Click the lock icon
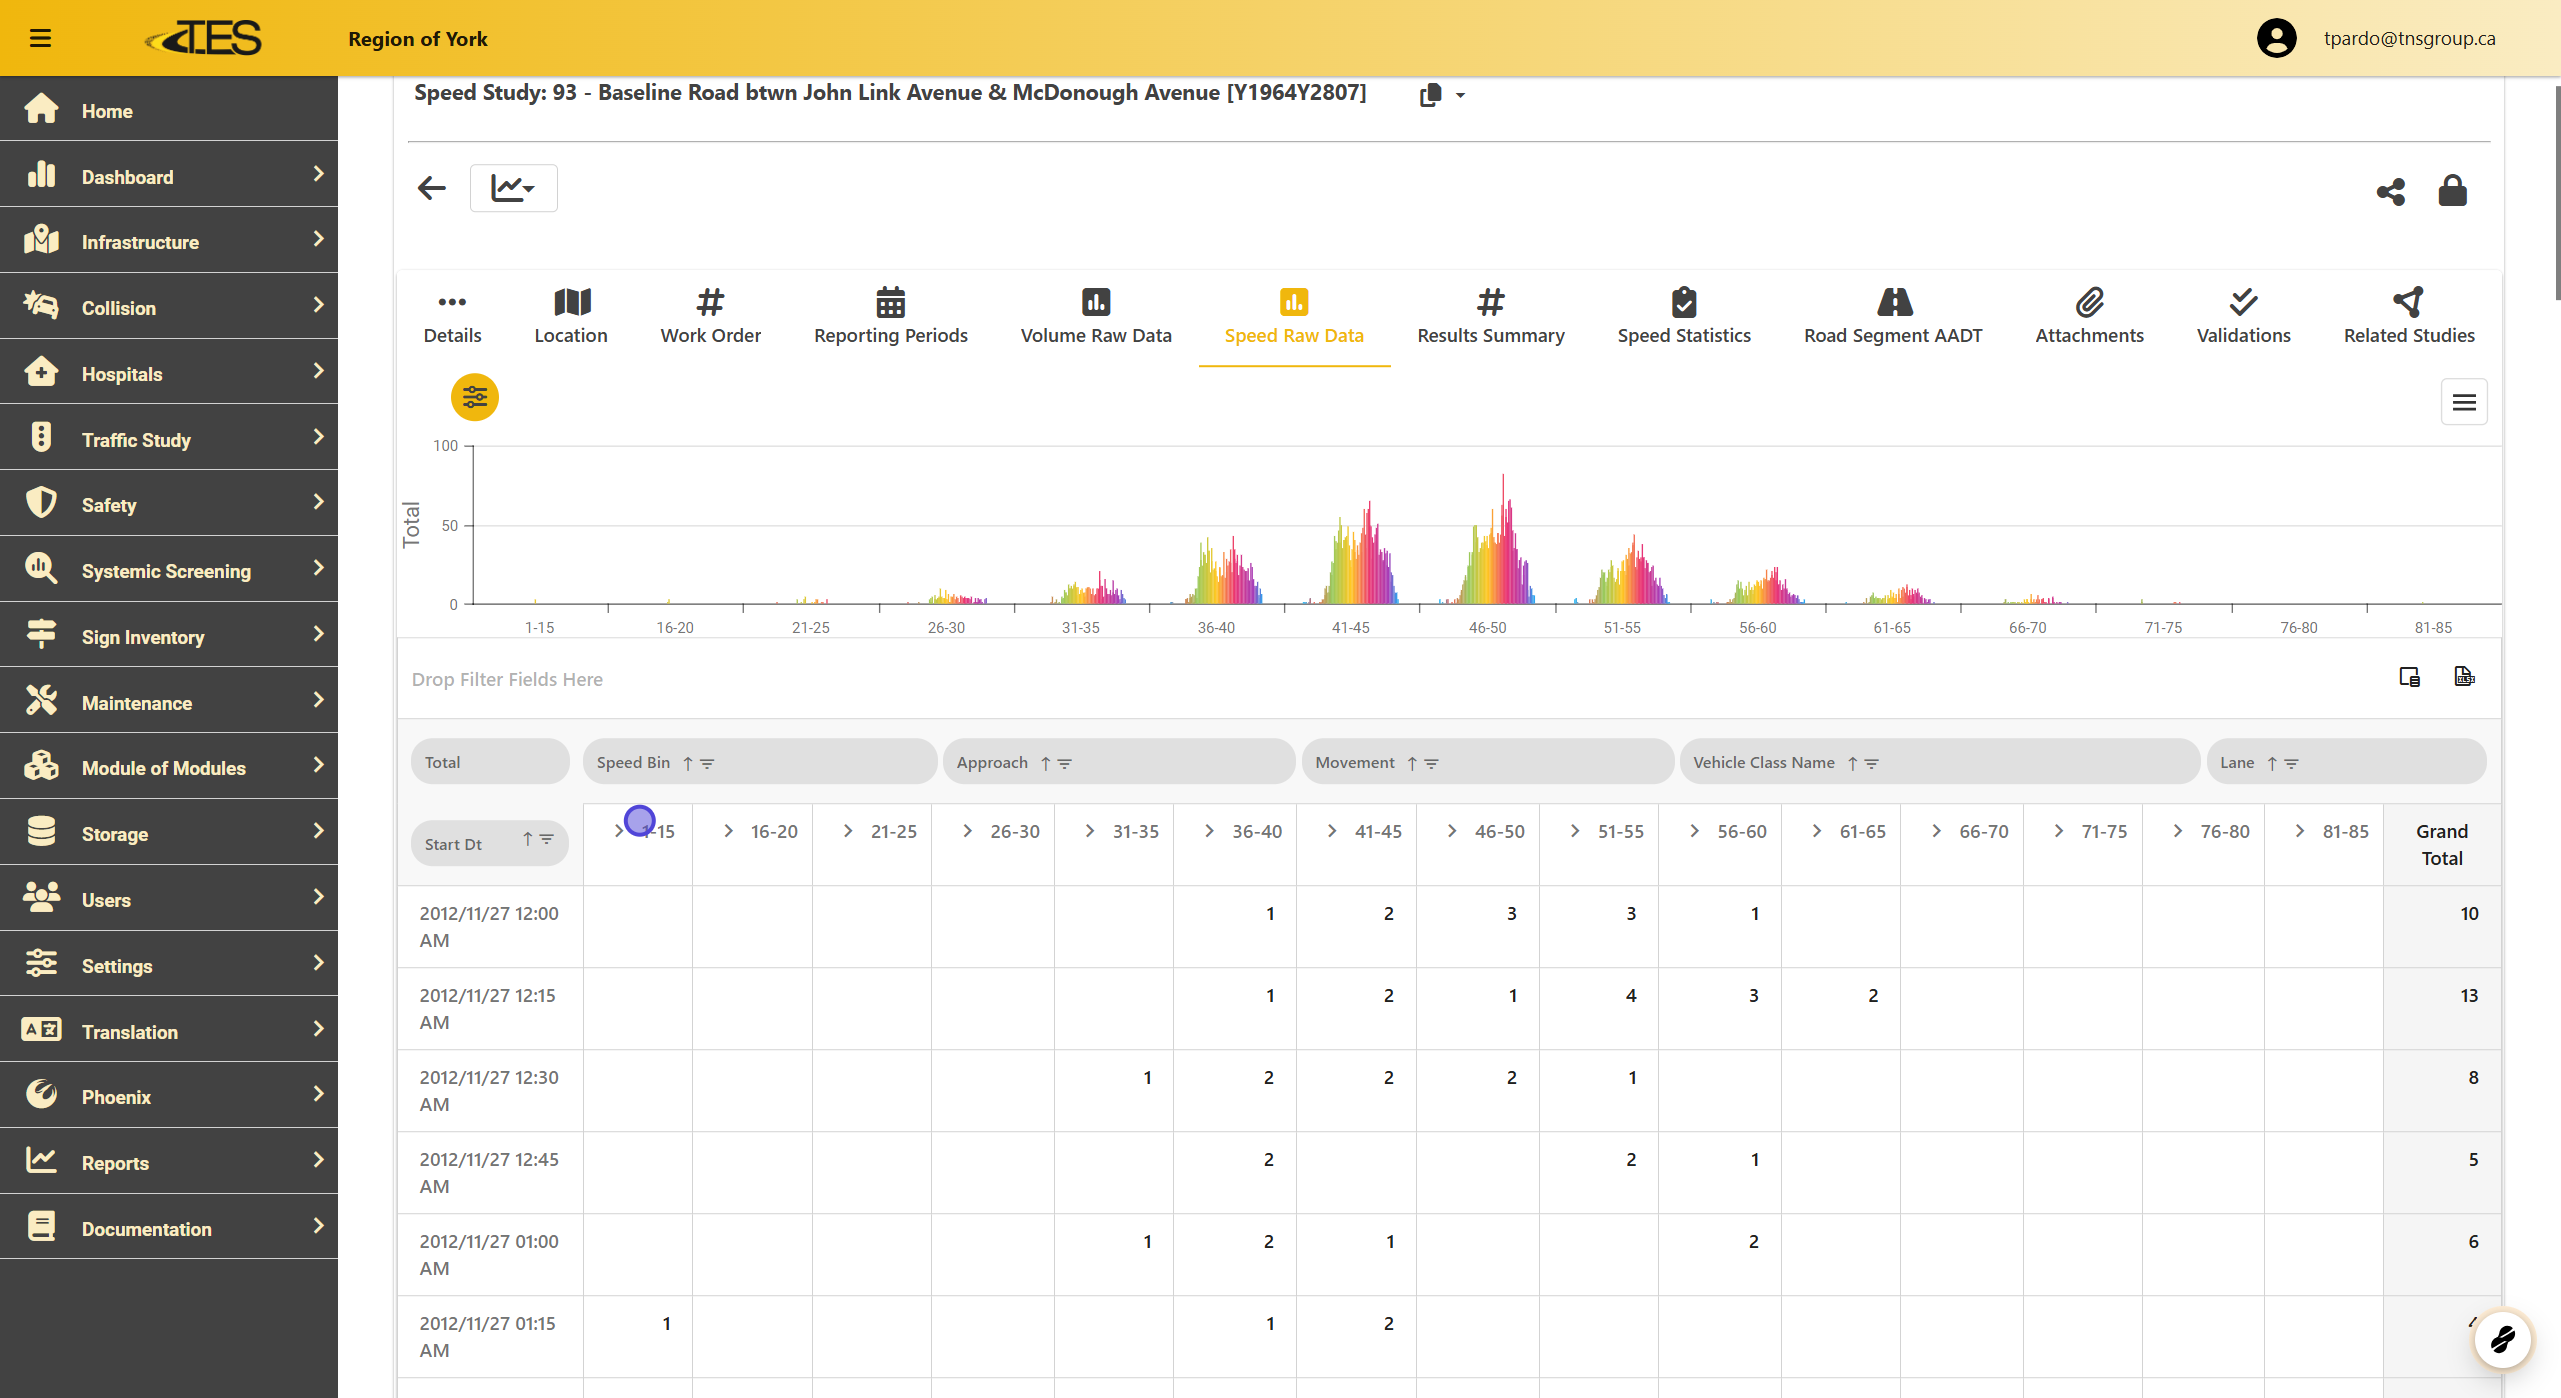Viewport: 2561px width, 1398px height. point(2452,190)
